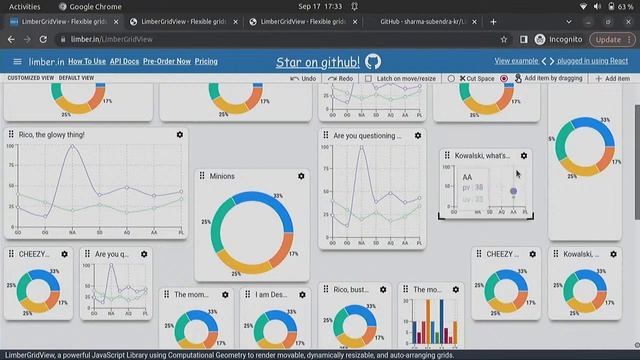Select the Cut Space radio button
This screenshot has height=360, width=640.
tap(451, 78)
